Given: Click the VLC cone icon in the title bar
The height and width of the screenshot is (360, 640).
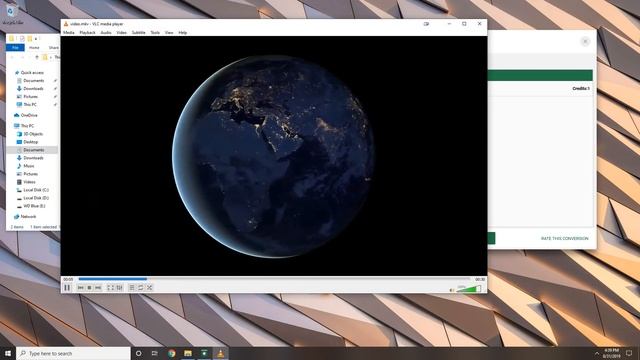Looking at the screenshot, I should click(x=66, y=24).
